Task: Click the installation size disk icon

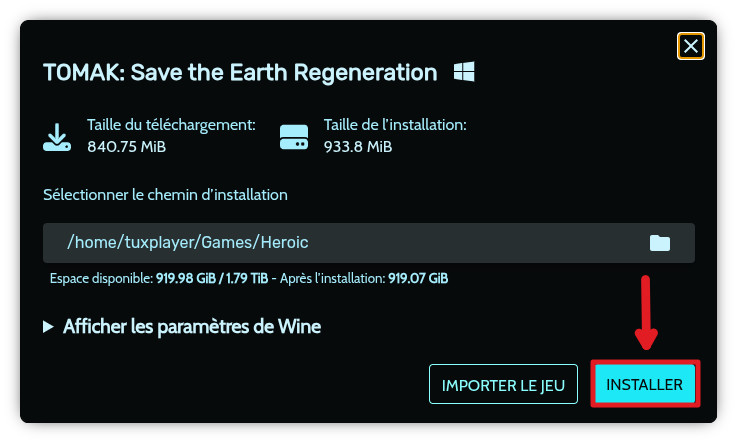Action: pyautogui.click(x=294, y=136)
